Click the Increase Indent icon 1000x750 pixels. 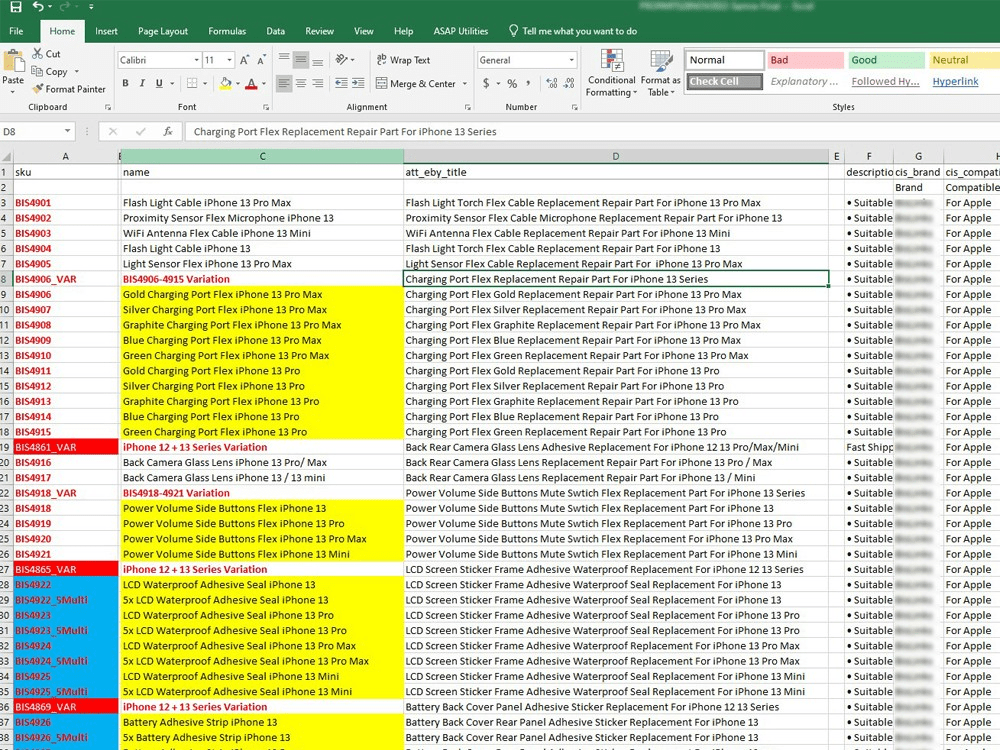[358, 83]
